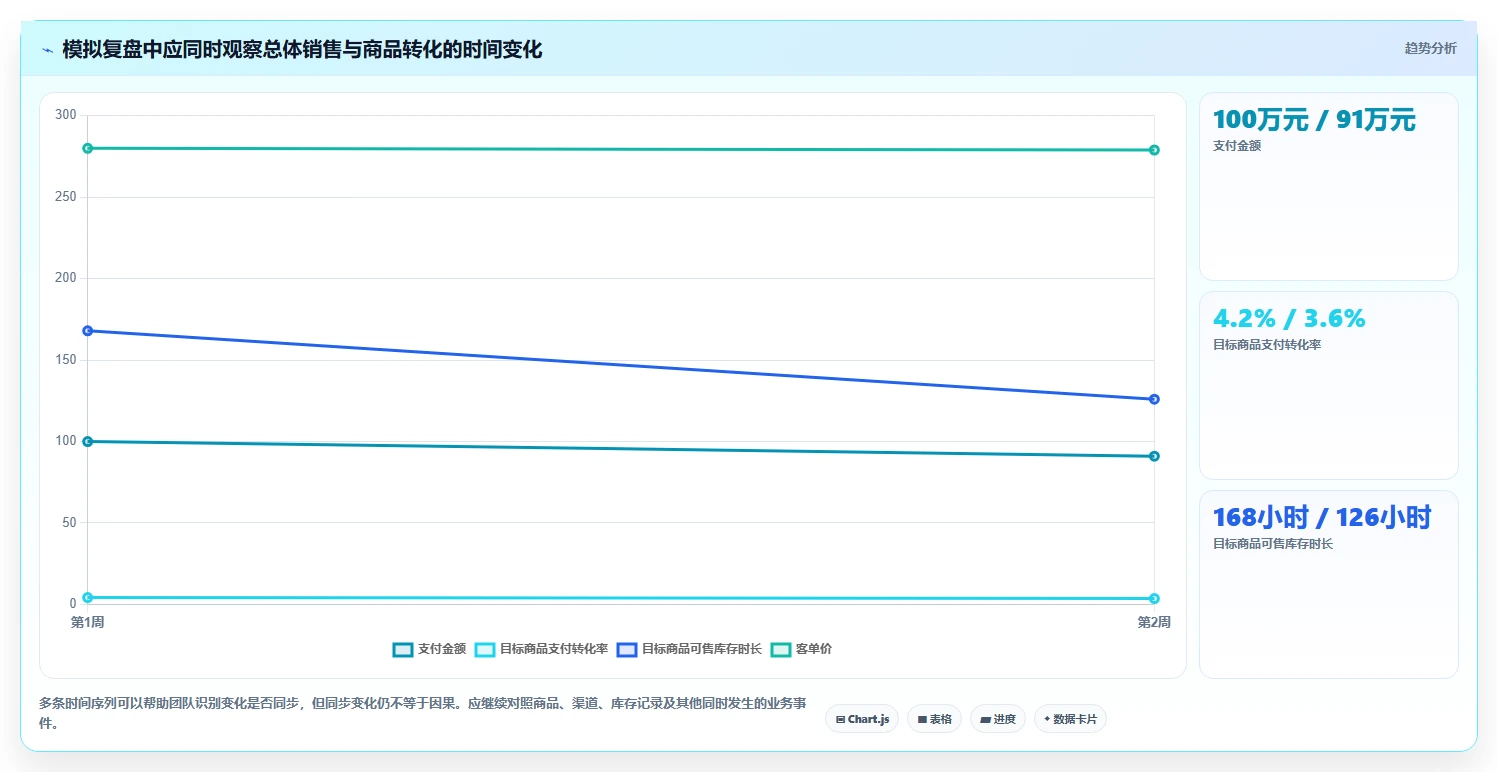
Task: Click the 第1周 x-axis label
Action: (x=88, y=622)
